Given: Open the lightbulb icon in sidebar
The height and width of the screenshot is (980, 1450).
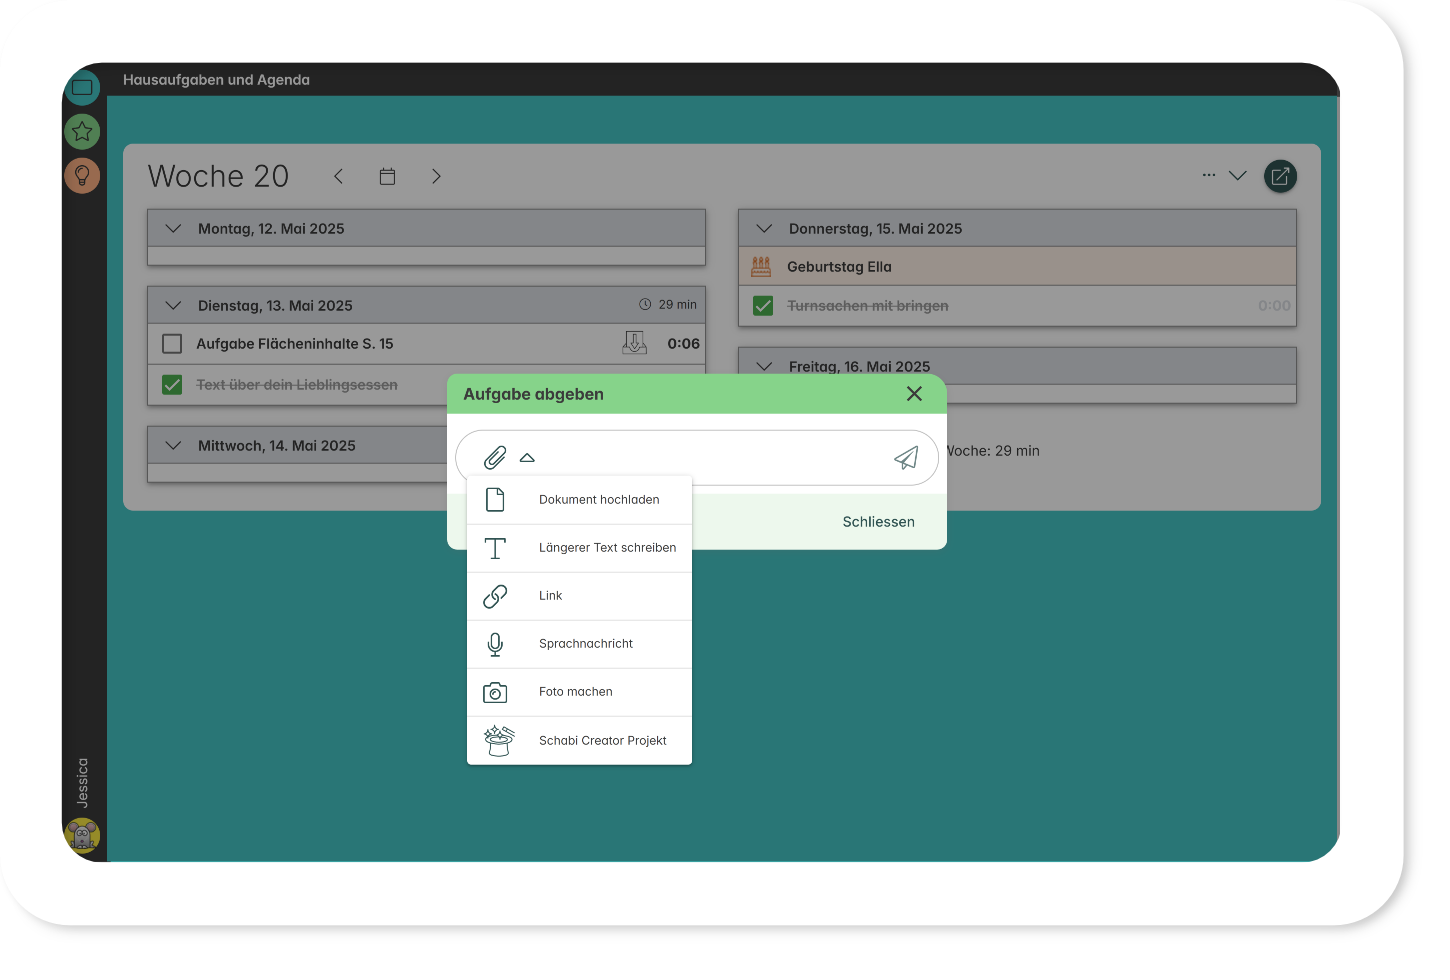Looking at the screenshot, I should 82,176.
